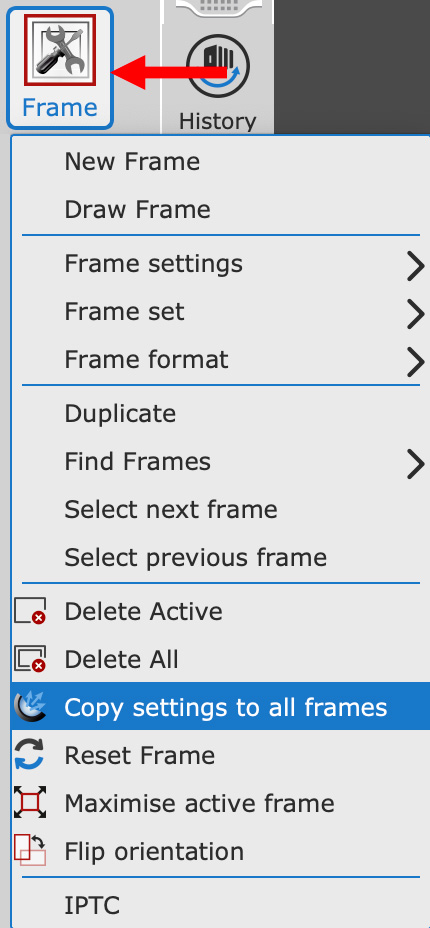Image resolution: width=430 pixels, height=928 pixels.
Task: Expand the Frame set submenu chevron
Action: tap(416, 315)
